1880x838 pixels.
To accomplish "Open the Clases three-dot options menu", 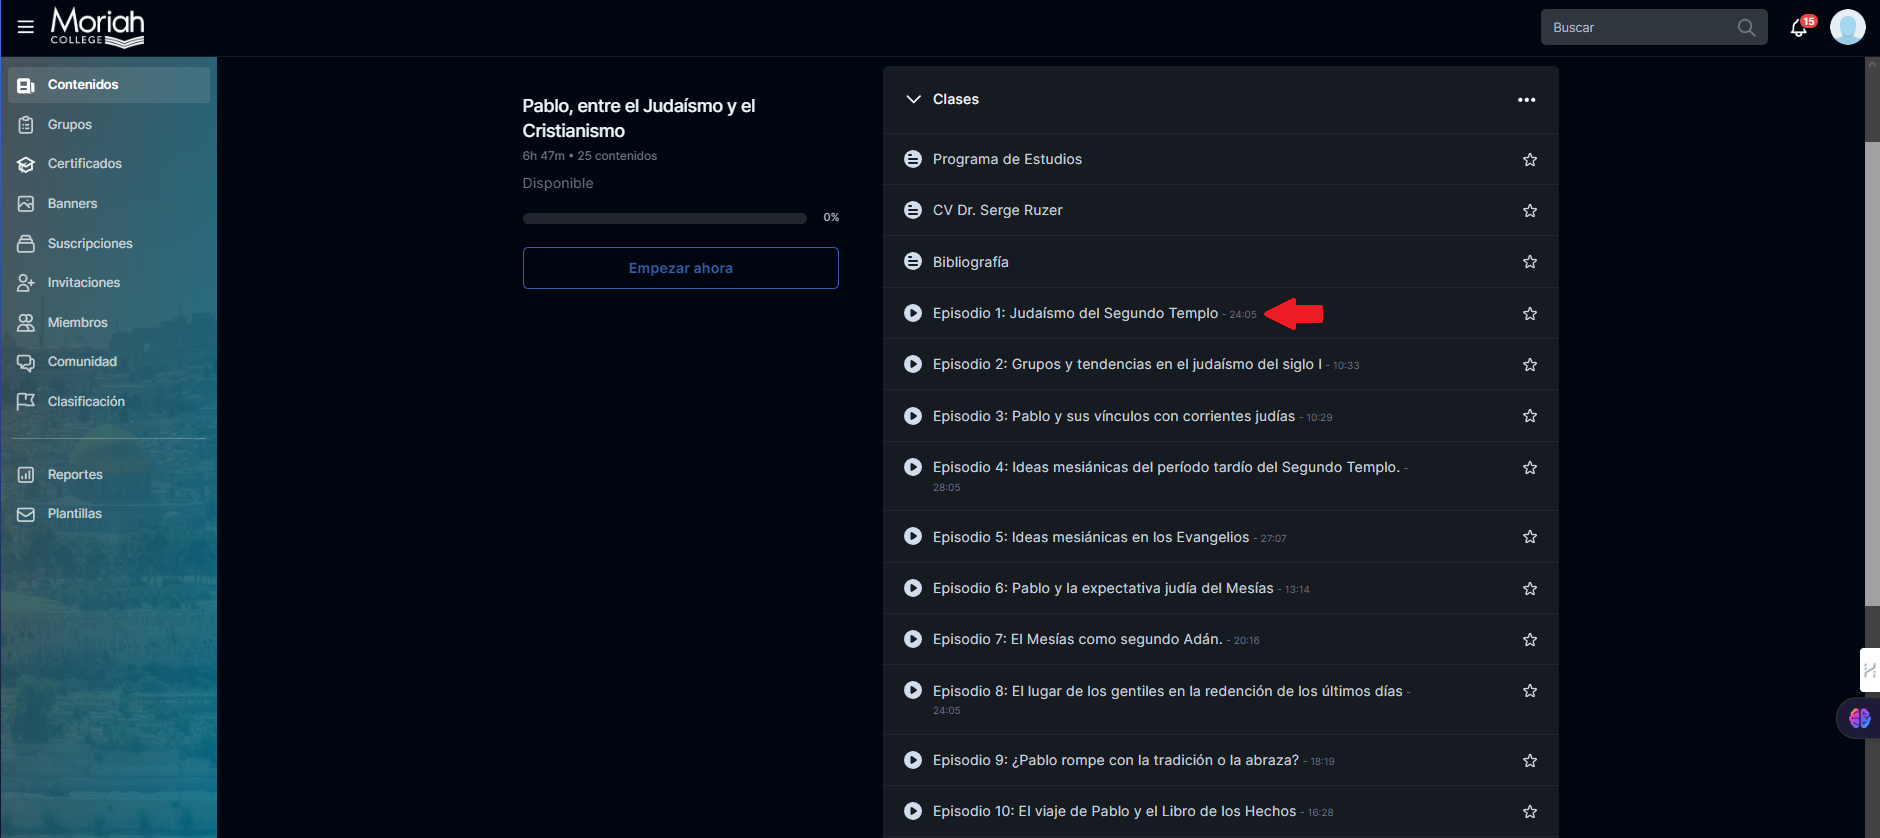I will pos(1526,100).
